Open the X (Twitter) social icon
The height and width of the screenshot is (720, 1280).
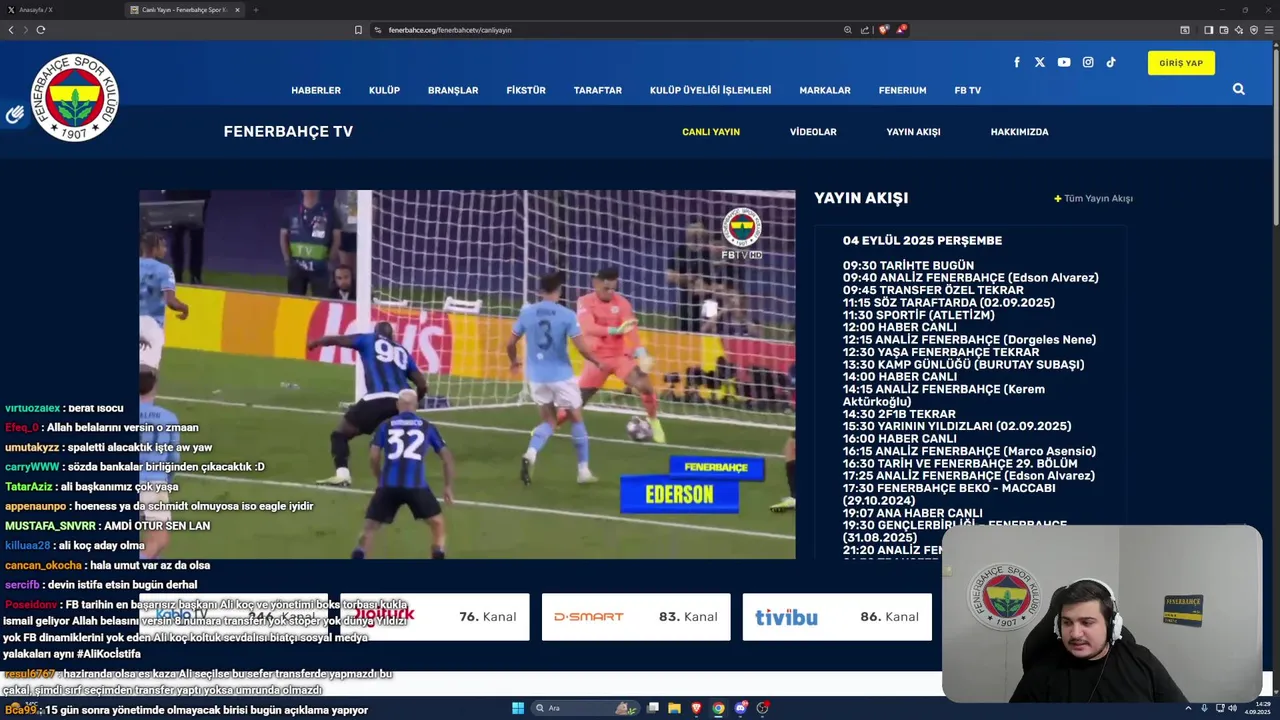click(1040, 62)
